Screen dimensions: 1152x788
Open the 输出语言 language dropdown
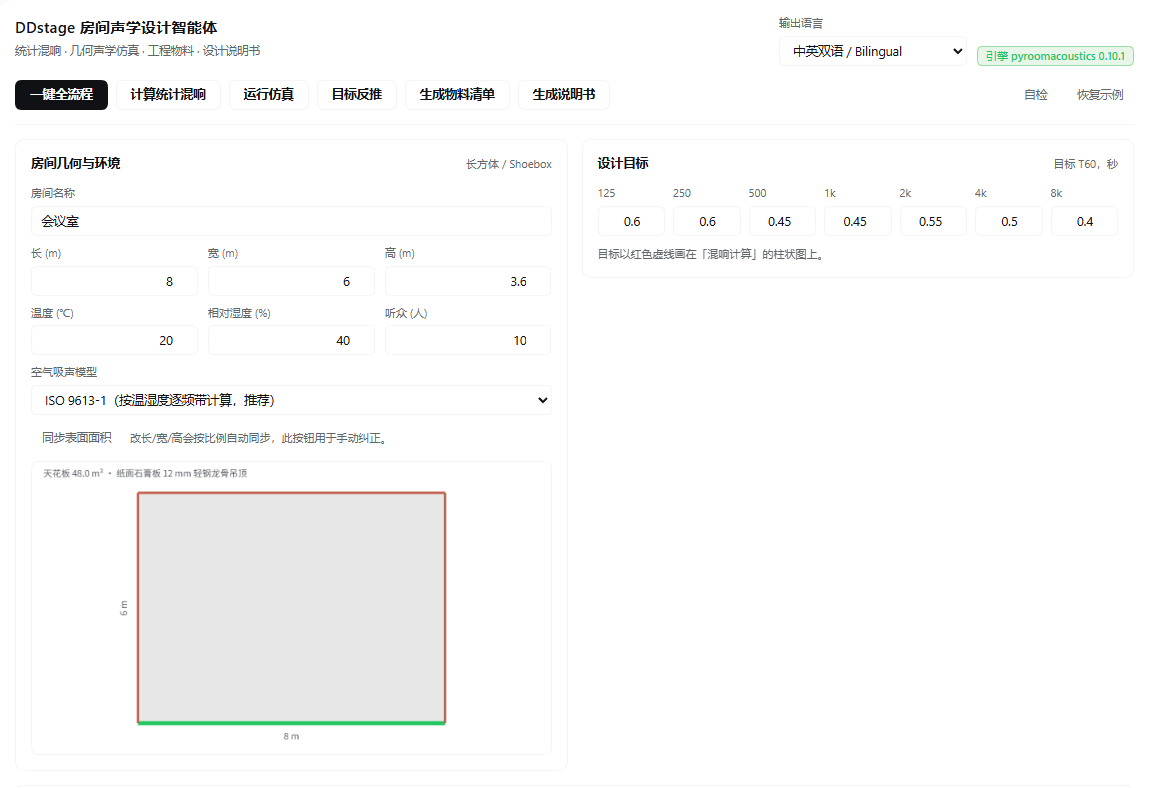pyautogui.click(x=873, y=51)
